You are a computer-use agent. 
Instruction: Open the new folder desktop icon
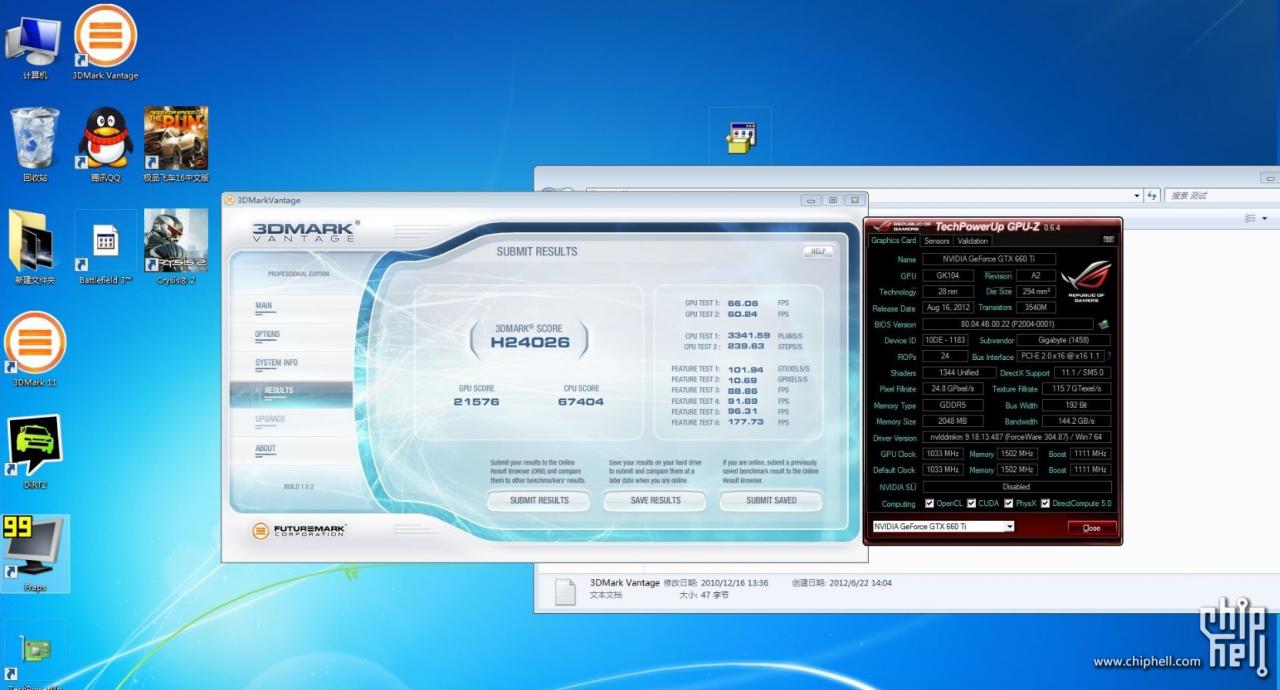click(x=35, y=246)
